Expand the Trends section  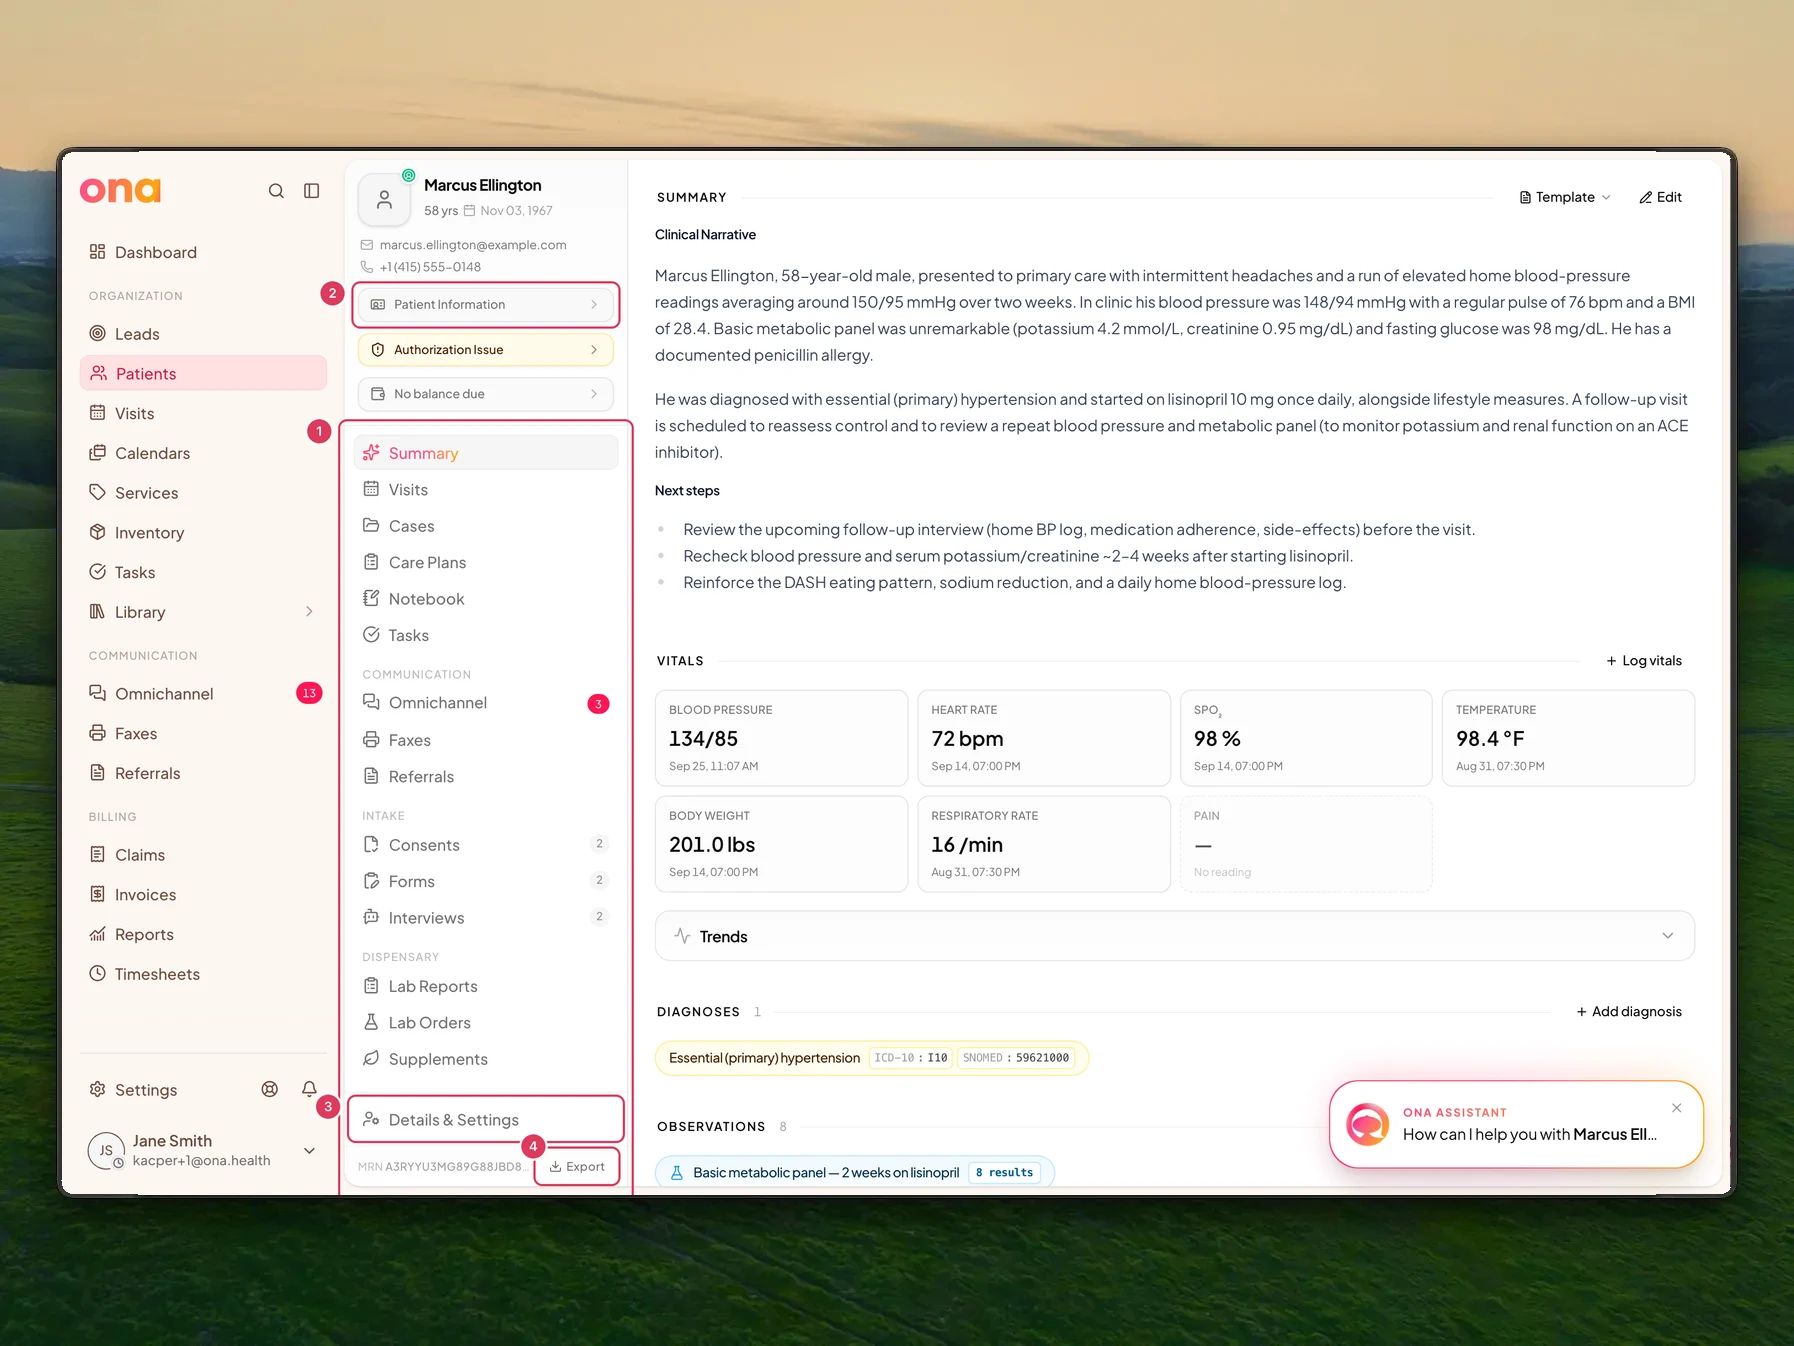(1174, 936)
